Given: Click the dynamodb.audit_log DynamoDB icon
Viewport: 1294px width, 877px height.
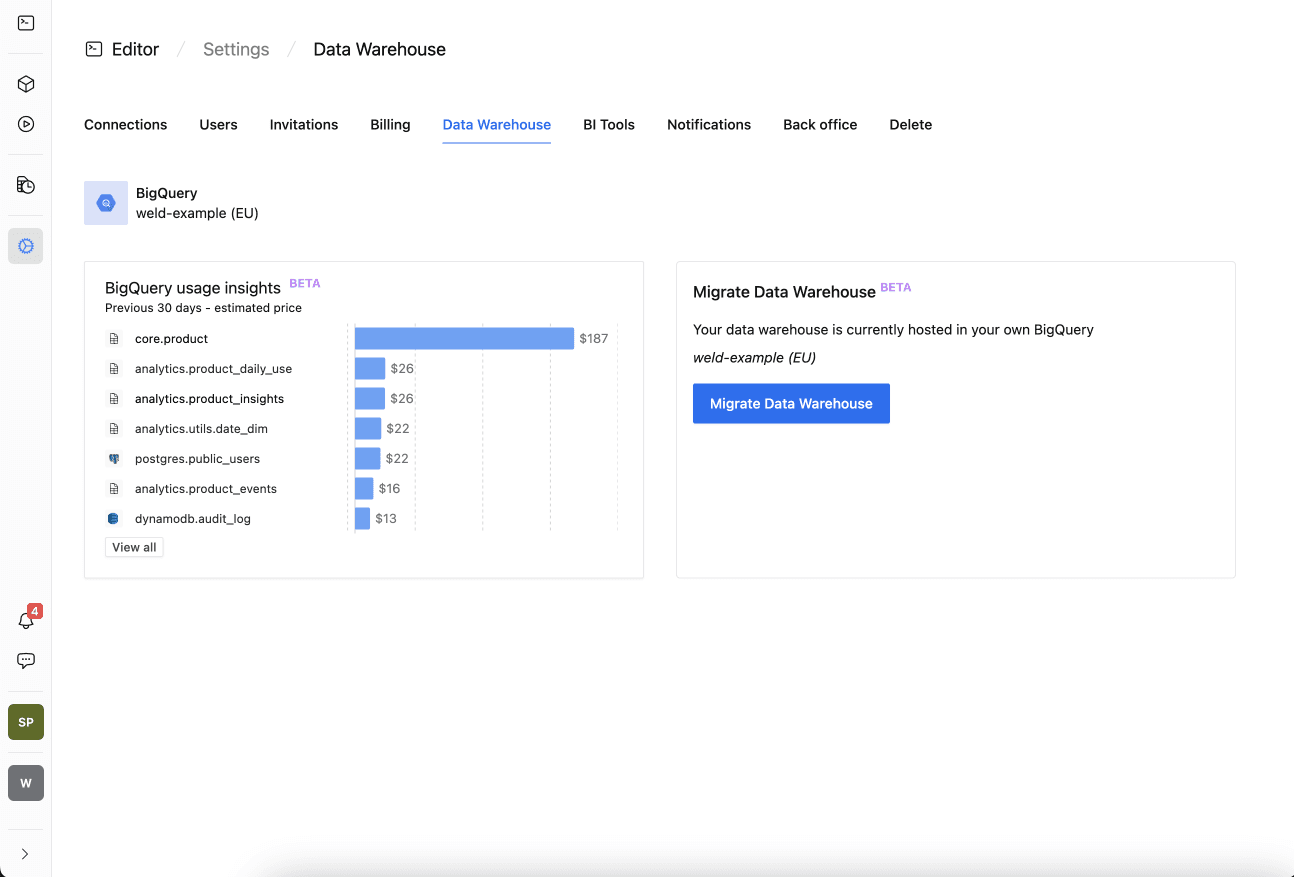Looking at the screenshot, I should (x=113, y=519).
